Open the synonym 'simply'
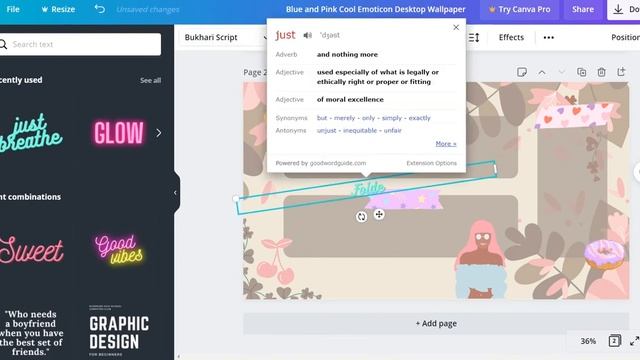640x360 pixels. click(392, 118)
